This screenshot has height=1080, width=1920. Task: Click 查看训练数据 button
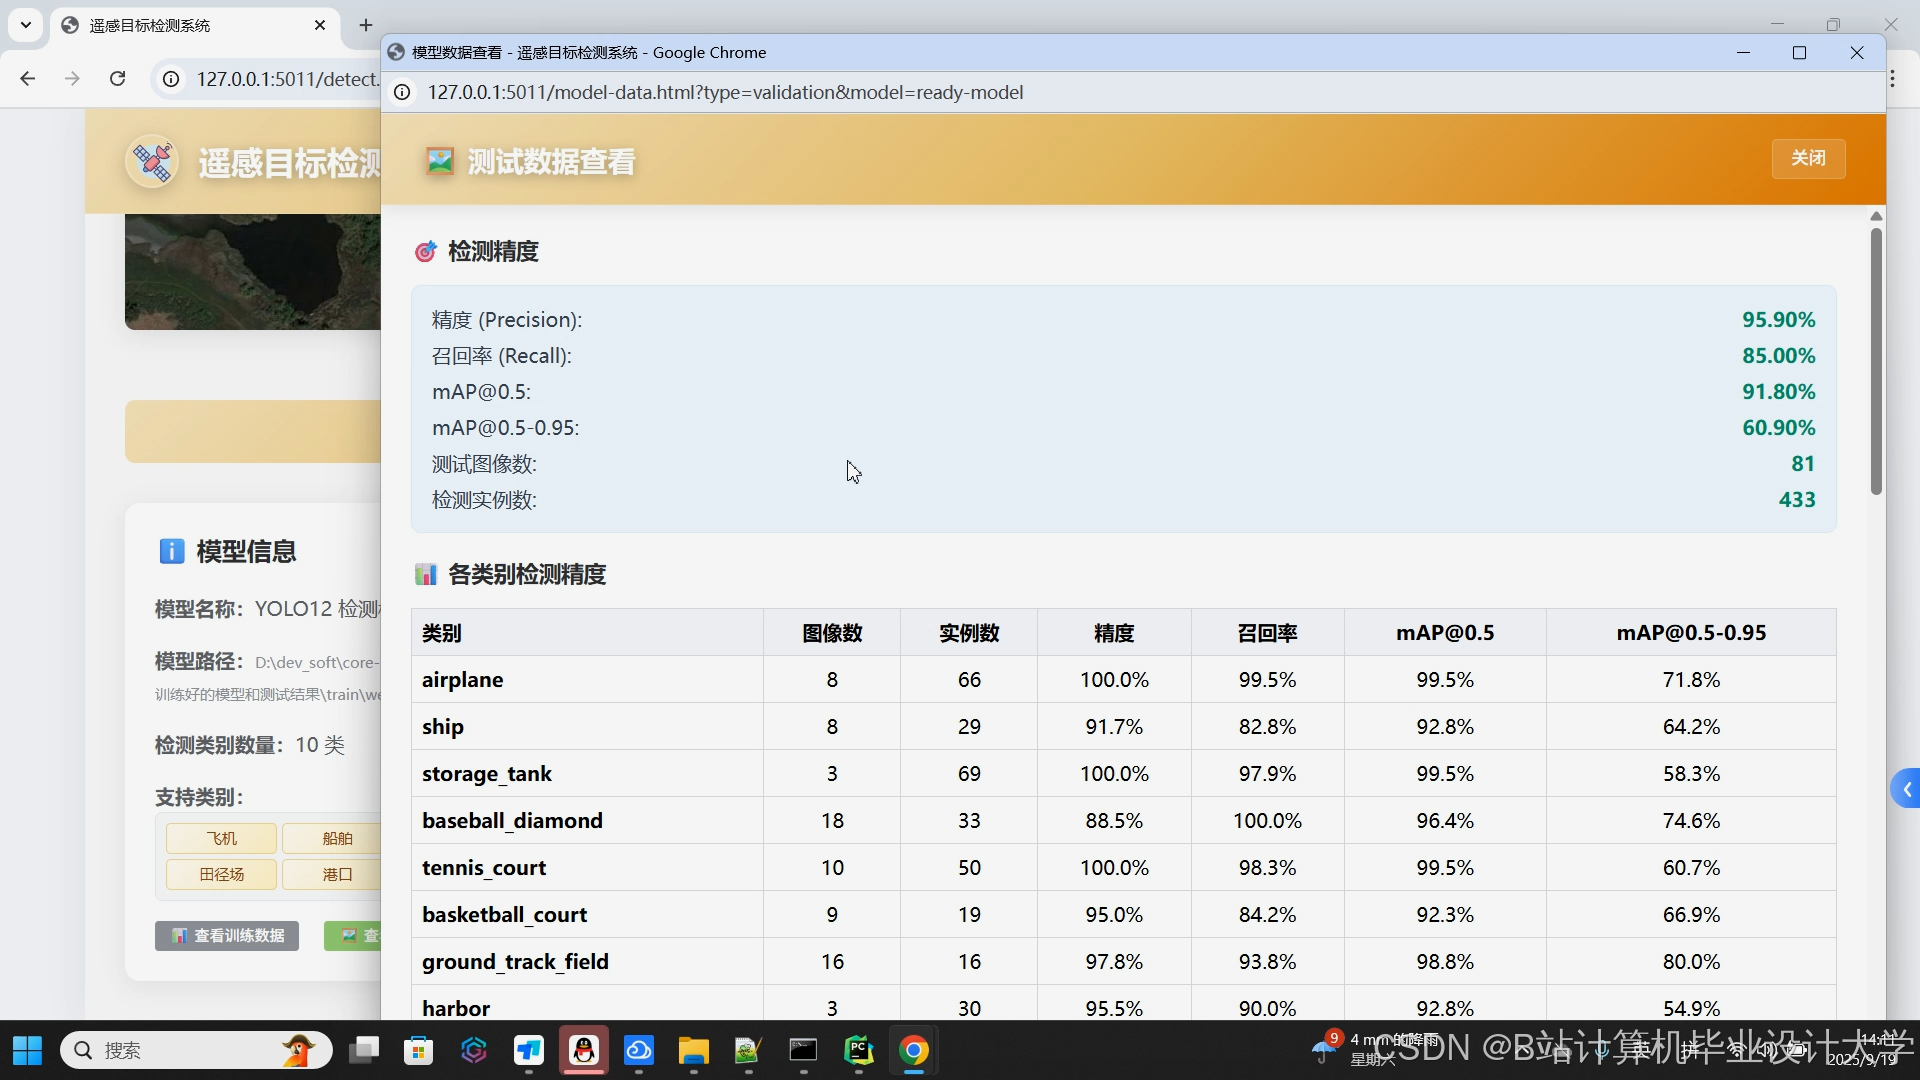(x=227, y=935)
